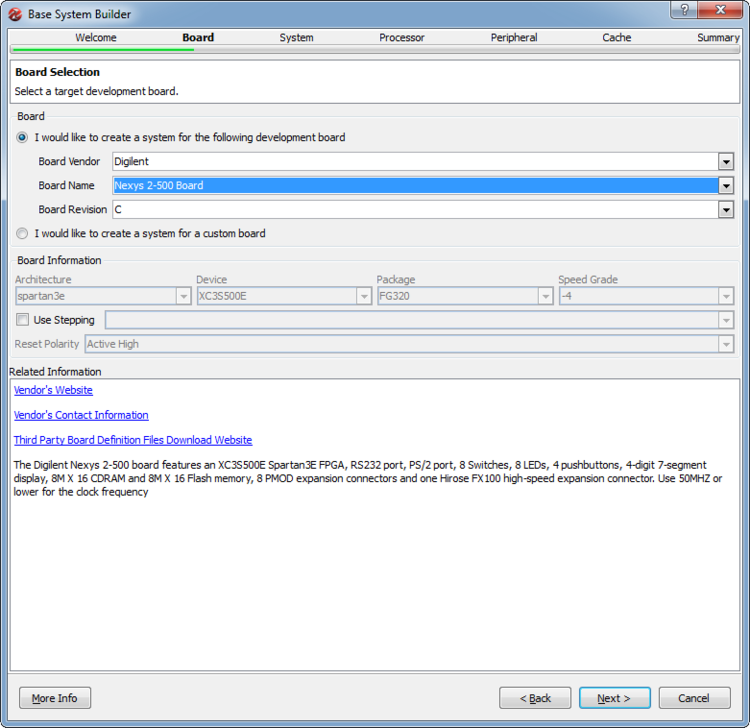Open the Reset Polarity dropdown
The height and width of the screenshot is (728, 750).
tap(726, 344)
